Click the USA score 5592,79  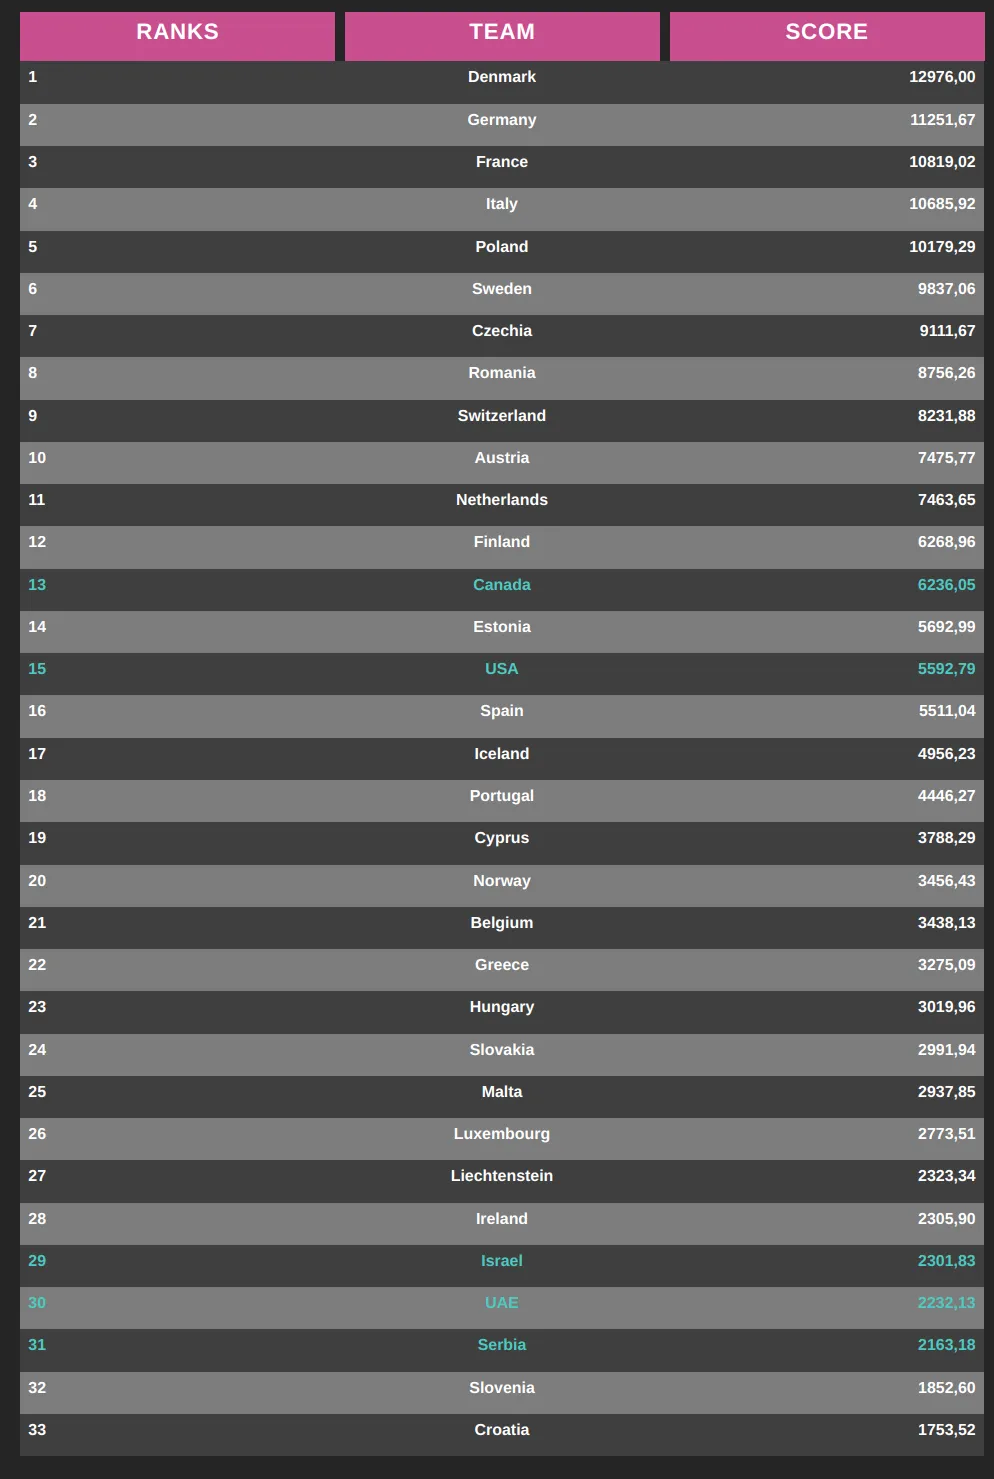(x=946, y=669)
